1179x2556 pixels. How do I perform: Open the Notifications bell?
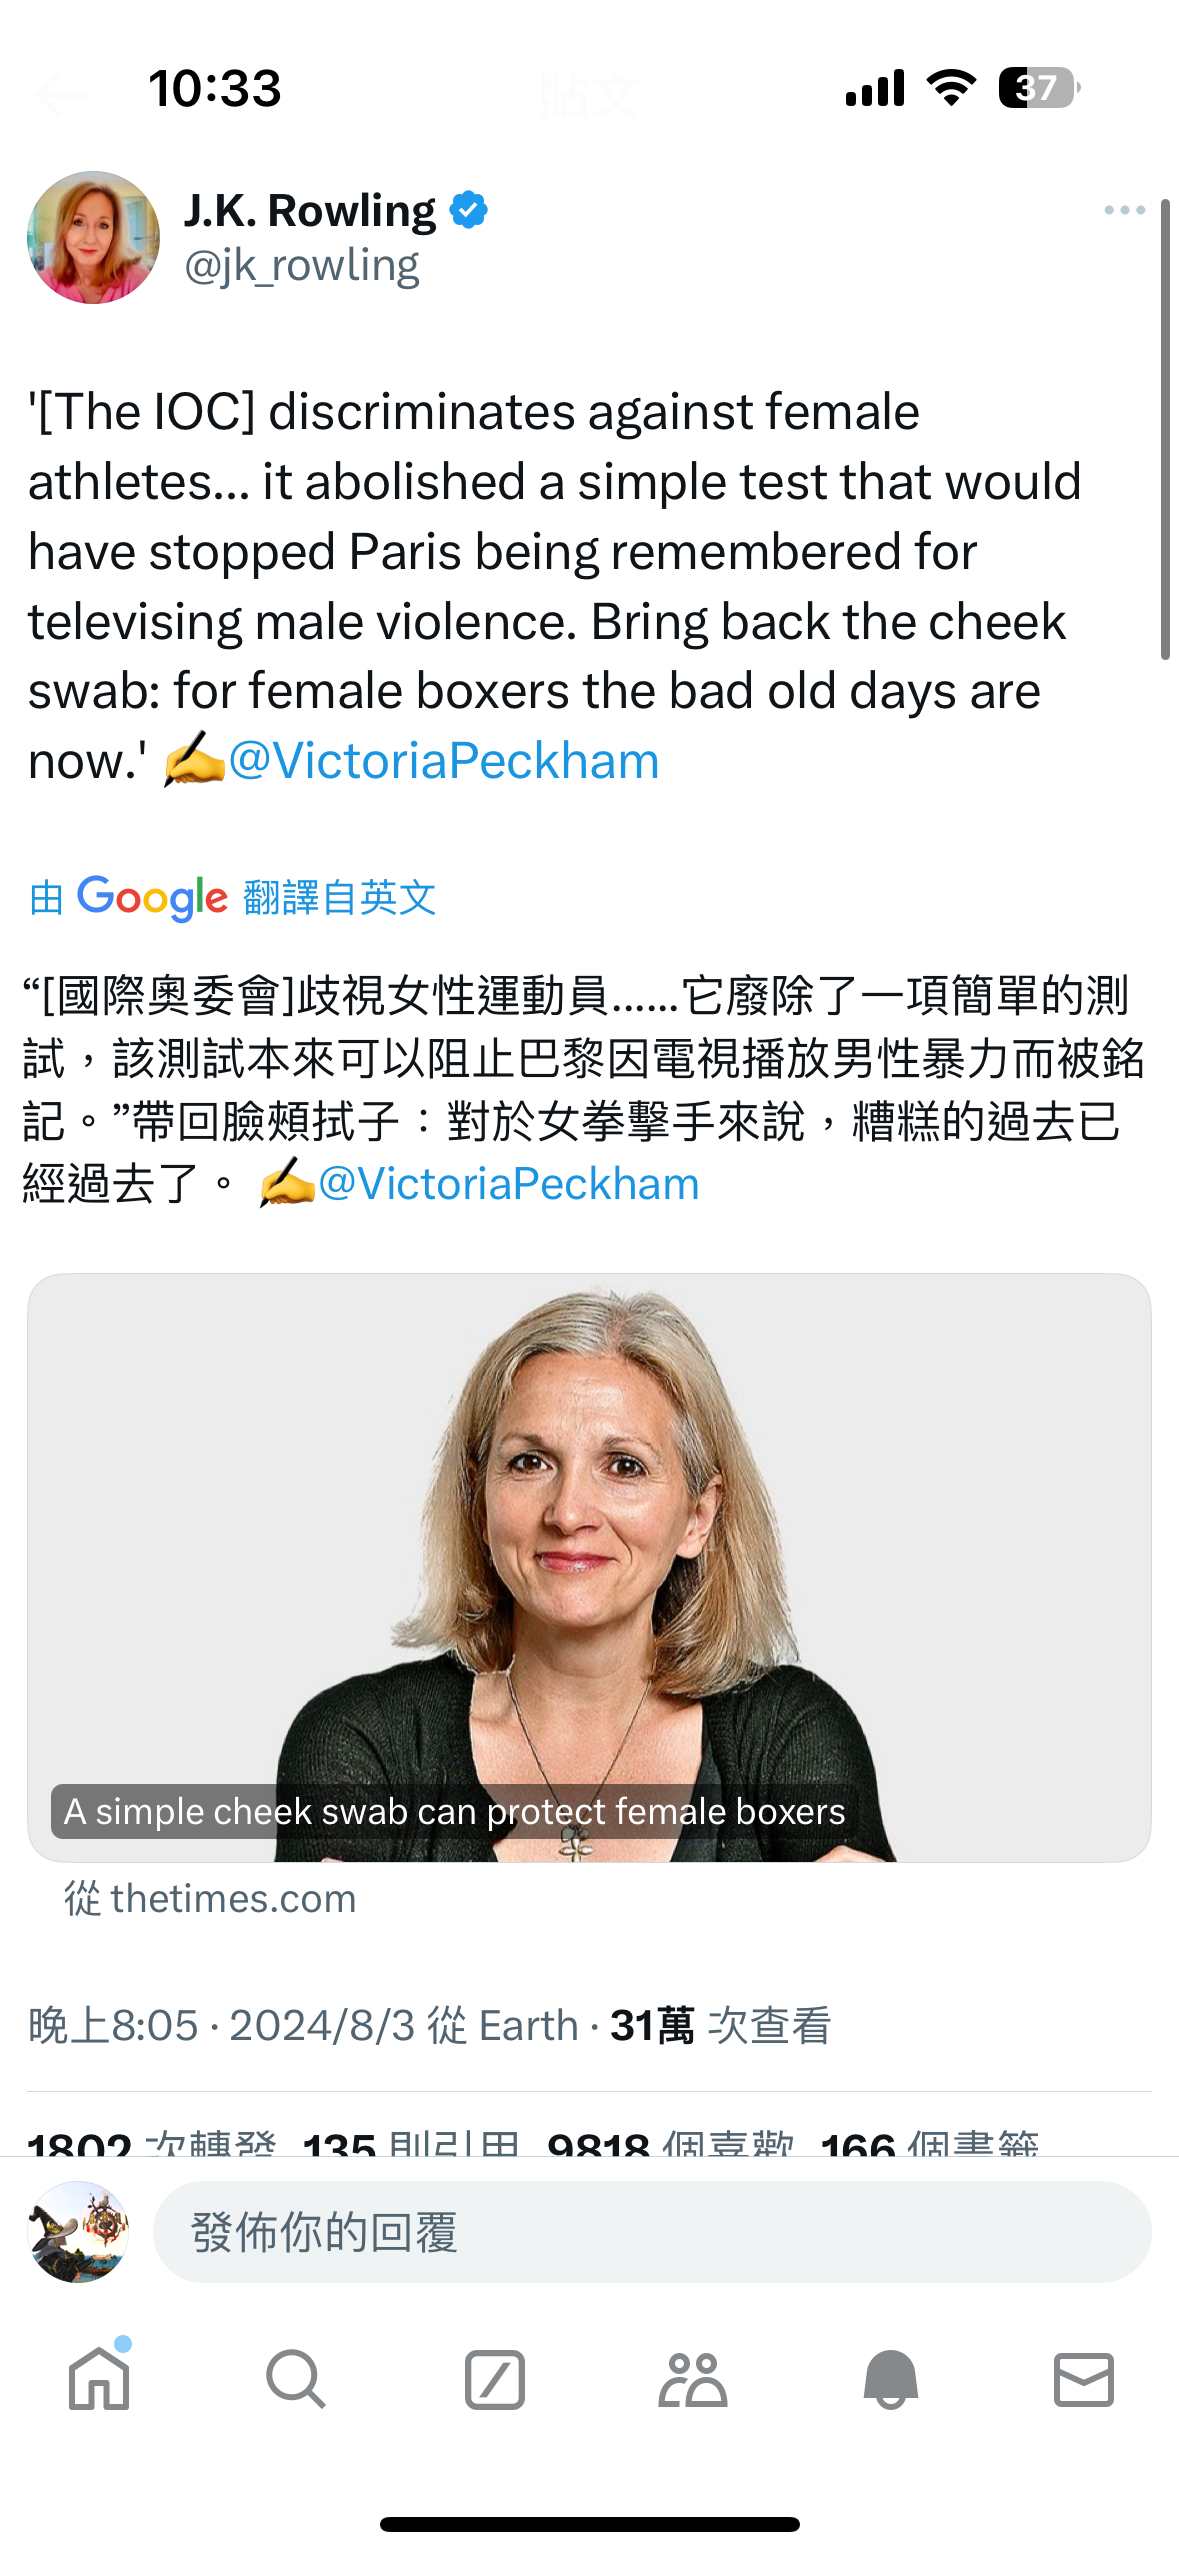[x=890, y=2379]
